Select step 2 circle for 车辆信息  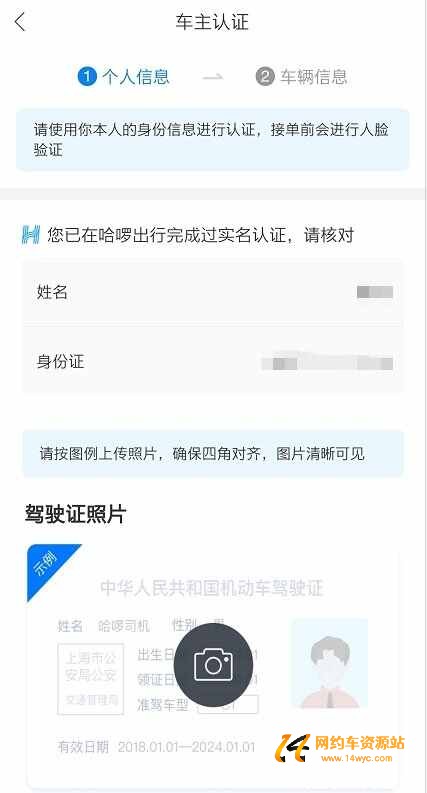click(x=265, y=77)
